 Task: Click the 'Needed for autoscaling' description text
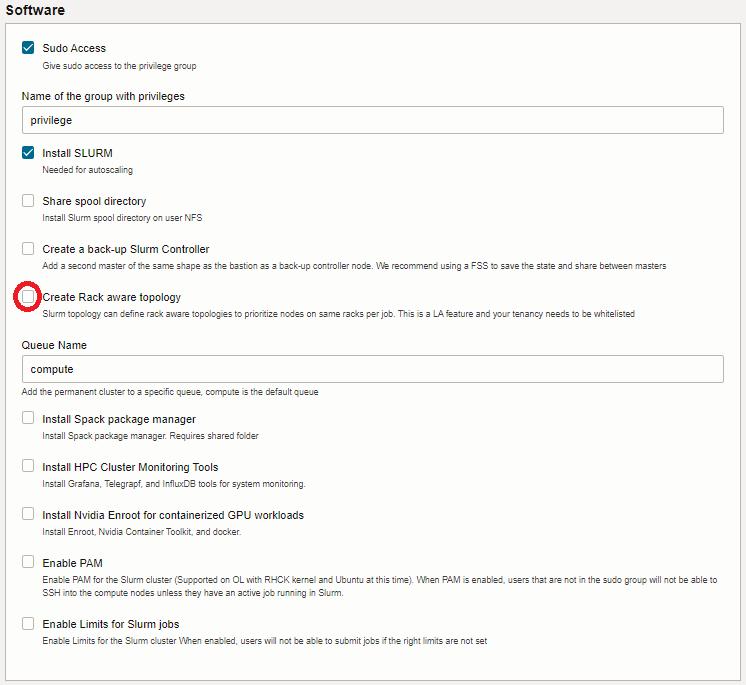[x=87, y=170]
